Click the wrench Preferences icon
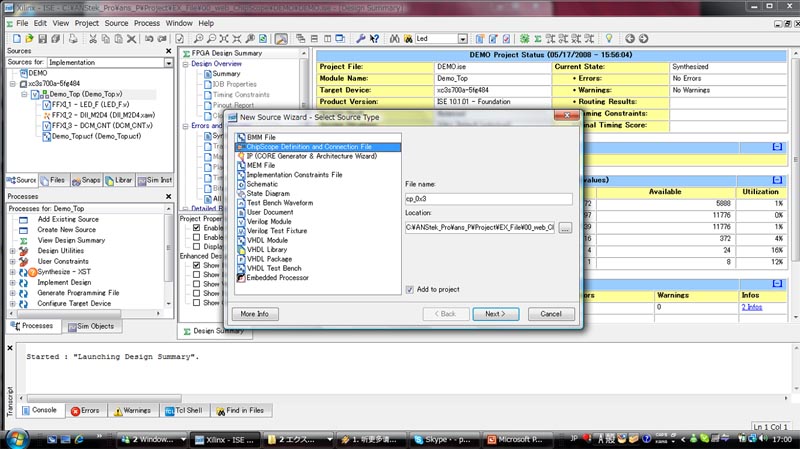The image size is (800, 449). 361,39
